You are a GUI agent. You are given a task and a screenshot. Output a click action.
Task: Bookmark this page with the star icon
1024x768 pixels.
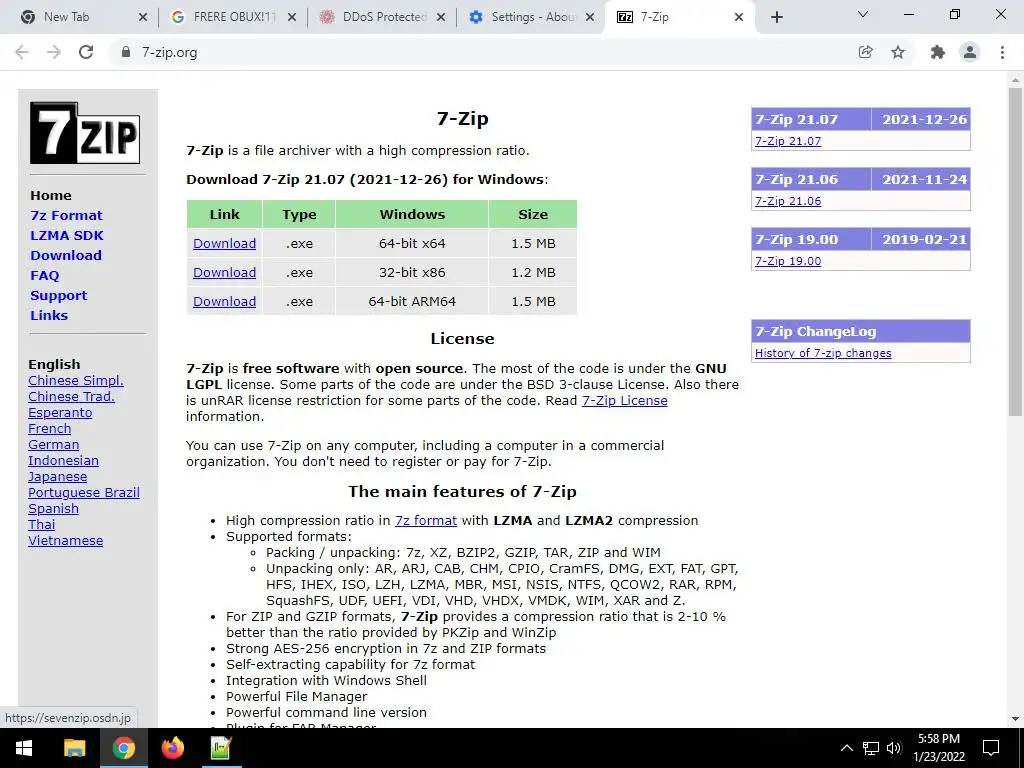898,52
